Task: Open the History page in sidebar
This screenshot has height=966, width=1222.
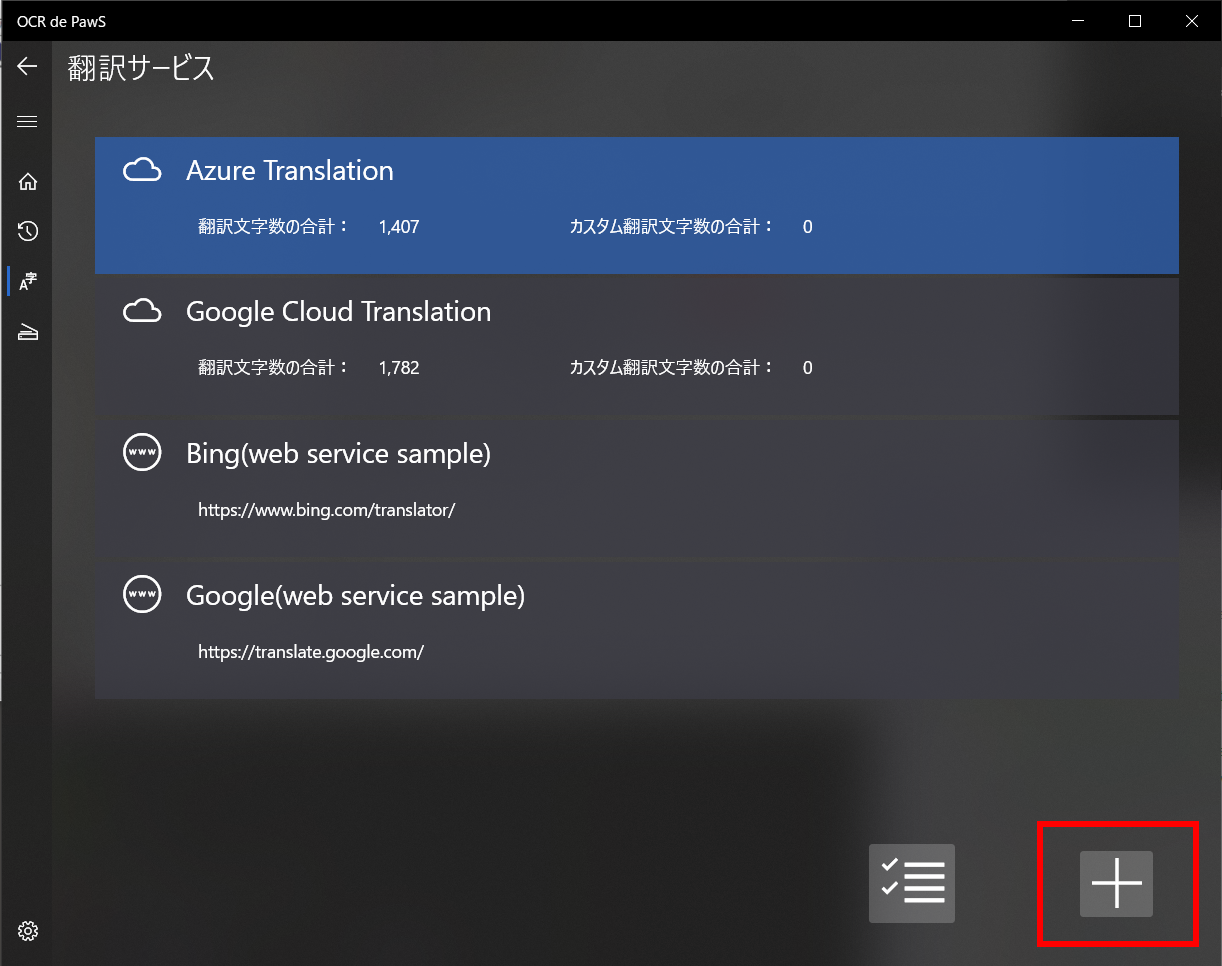Action: pyautogui.click(x=28, y=232)
